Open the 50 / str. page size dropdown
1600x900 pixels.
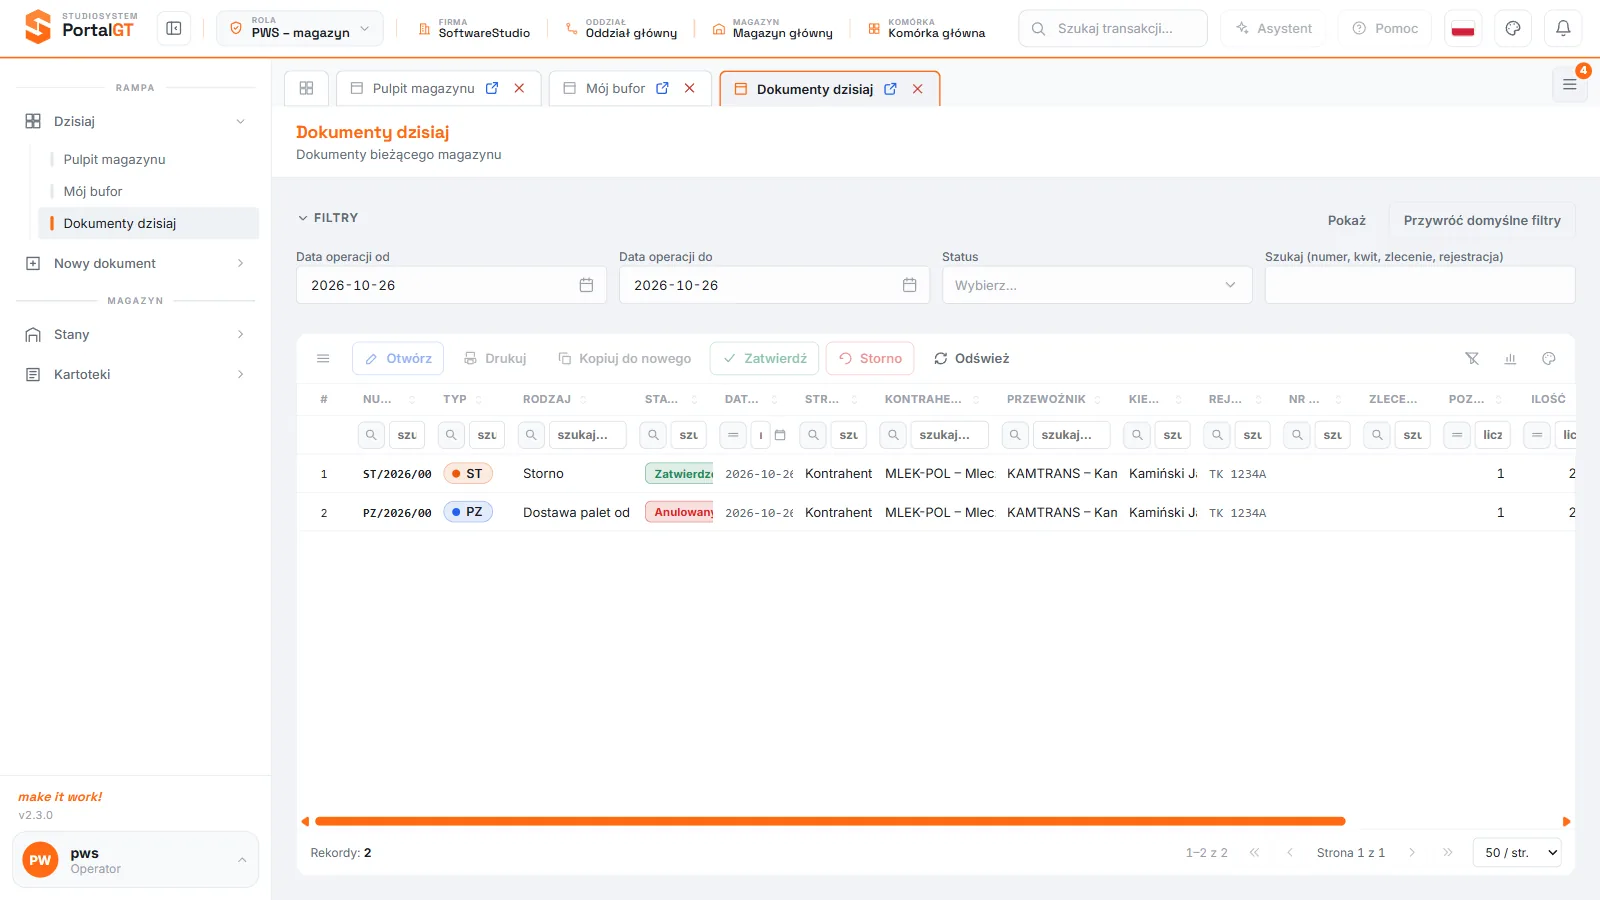point(1517,852)
